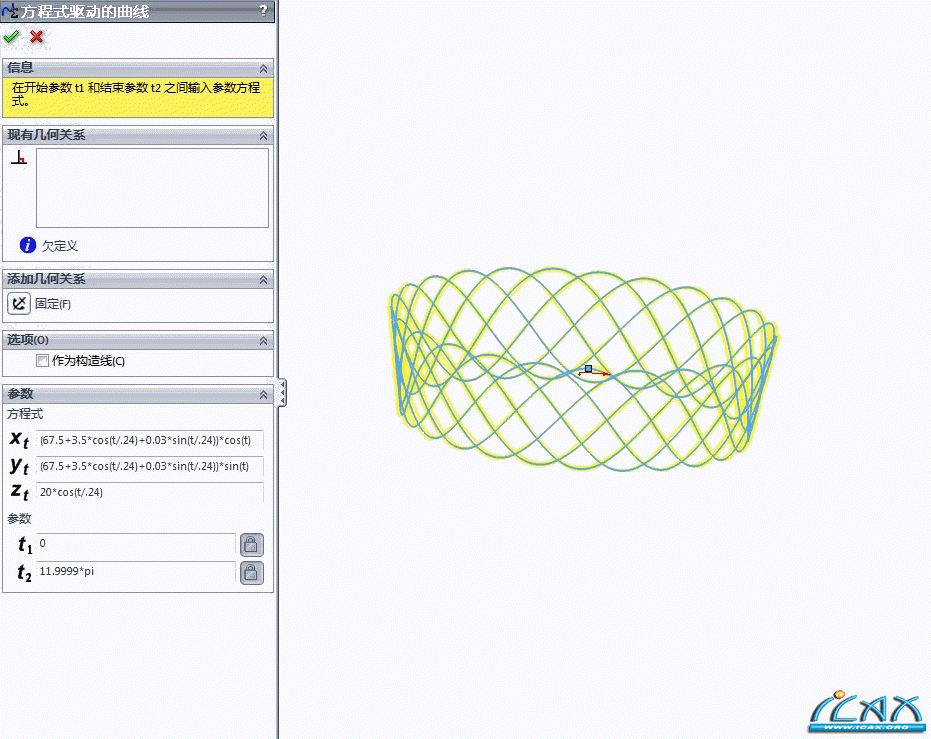
Task: Collapse the 信息 section
Action: (264, 68)
